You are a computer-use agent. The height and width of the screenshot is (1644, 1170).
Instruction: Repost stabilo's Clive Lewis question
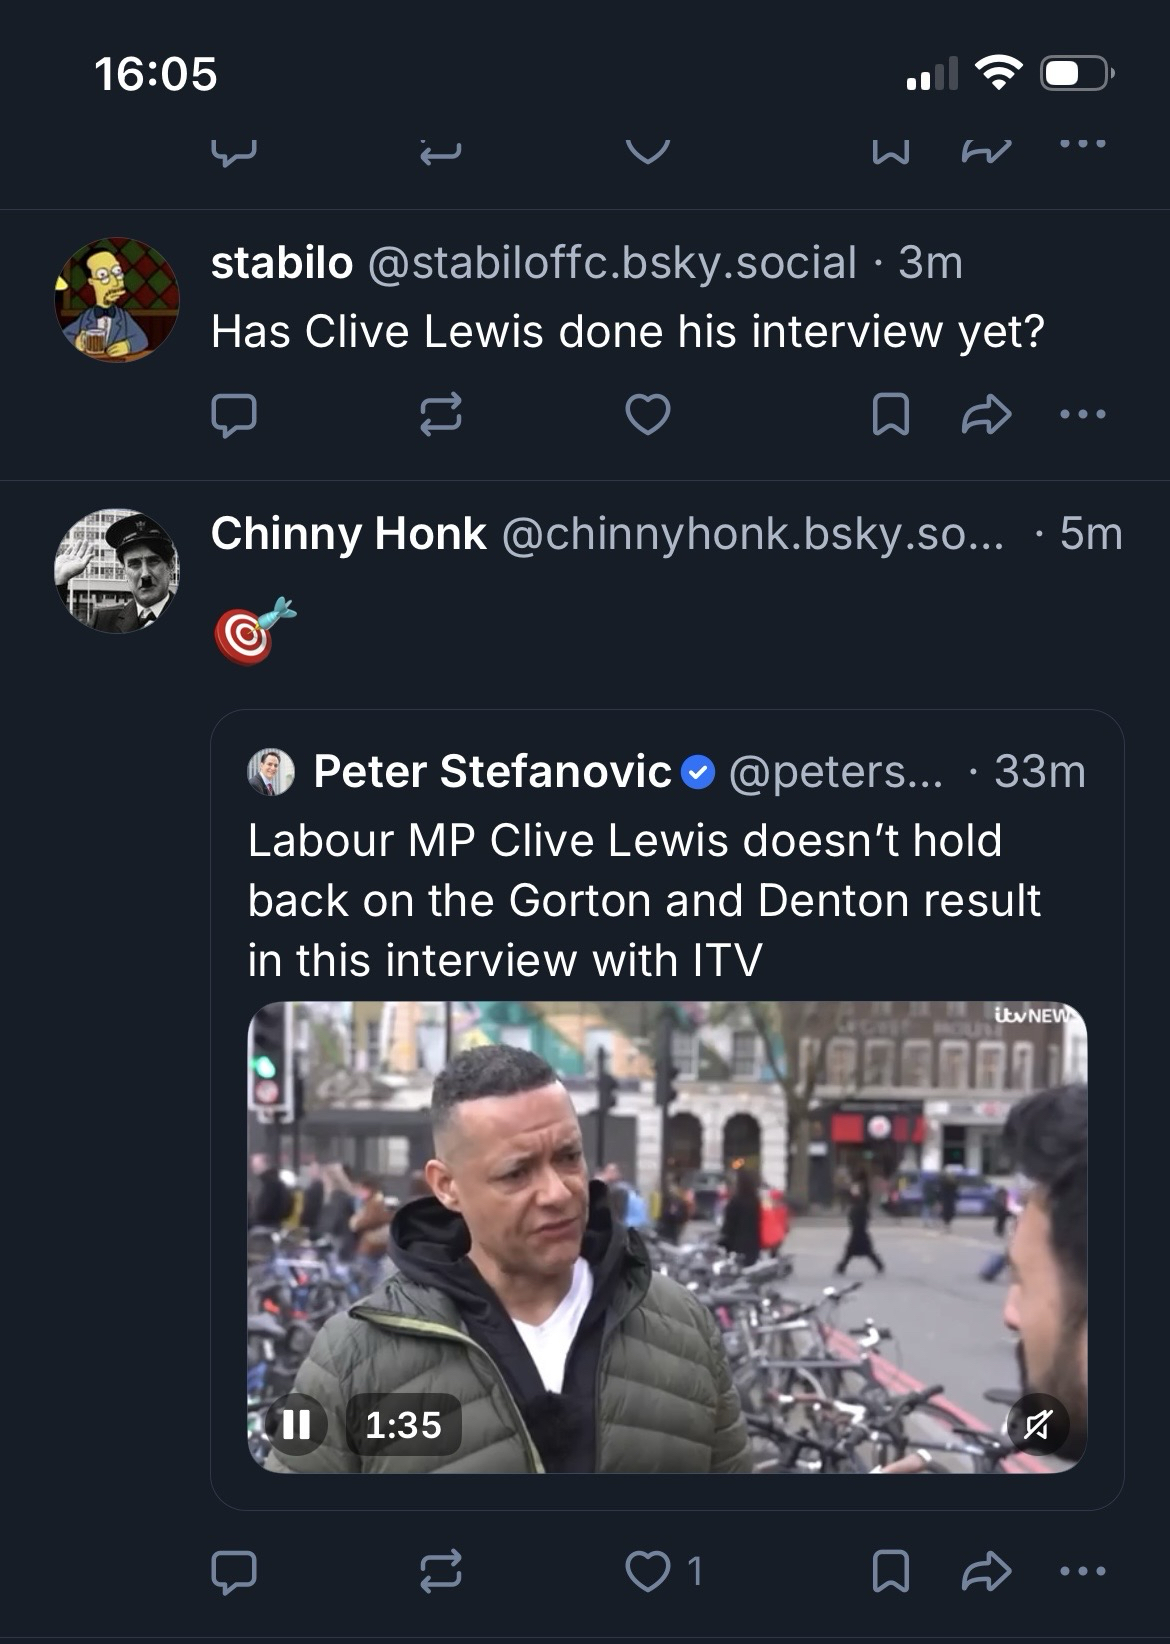(x=440, y=415)
